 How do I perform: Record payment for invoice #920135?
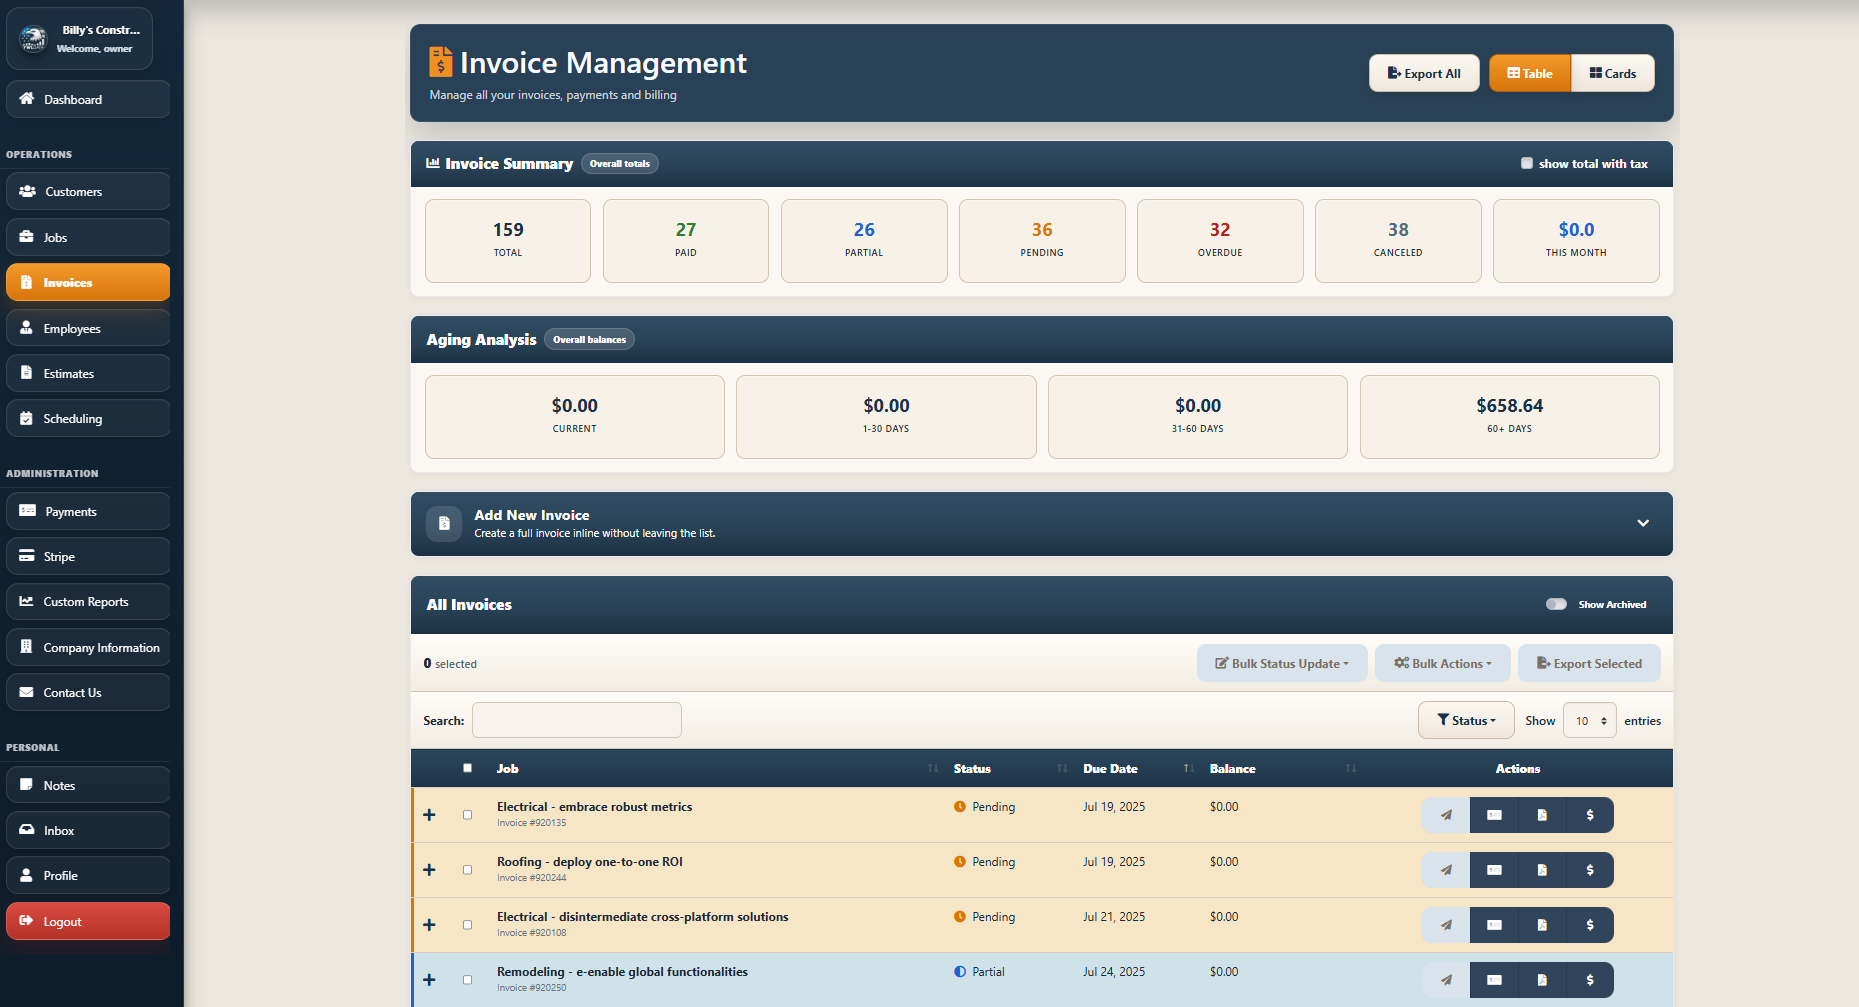pos(1590,814)
